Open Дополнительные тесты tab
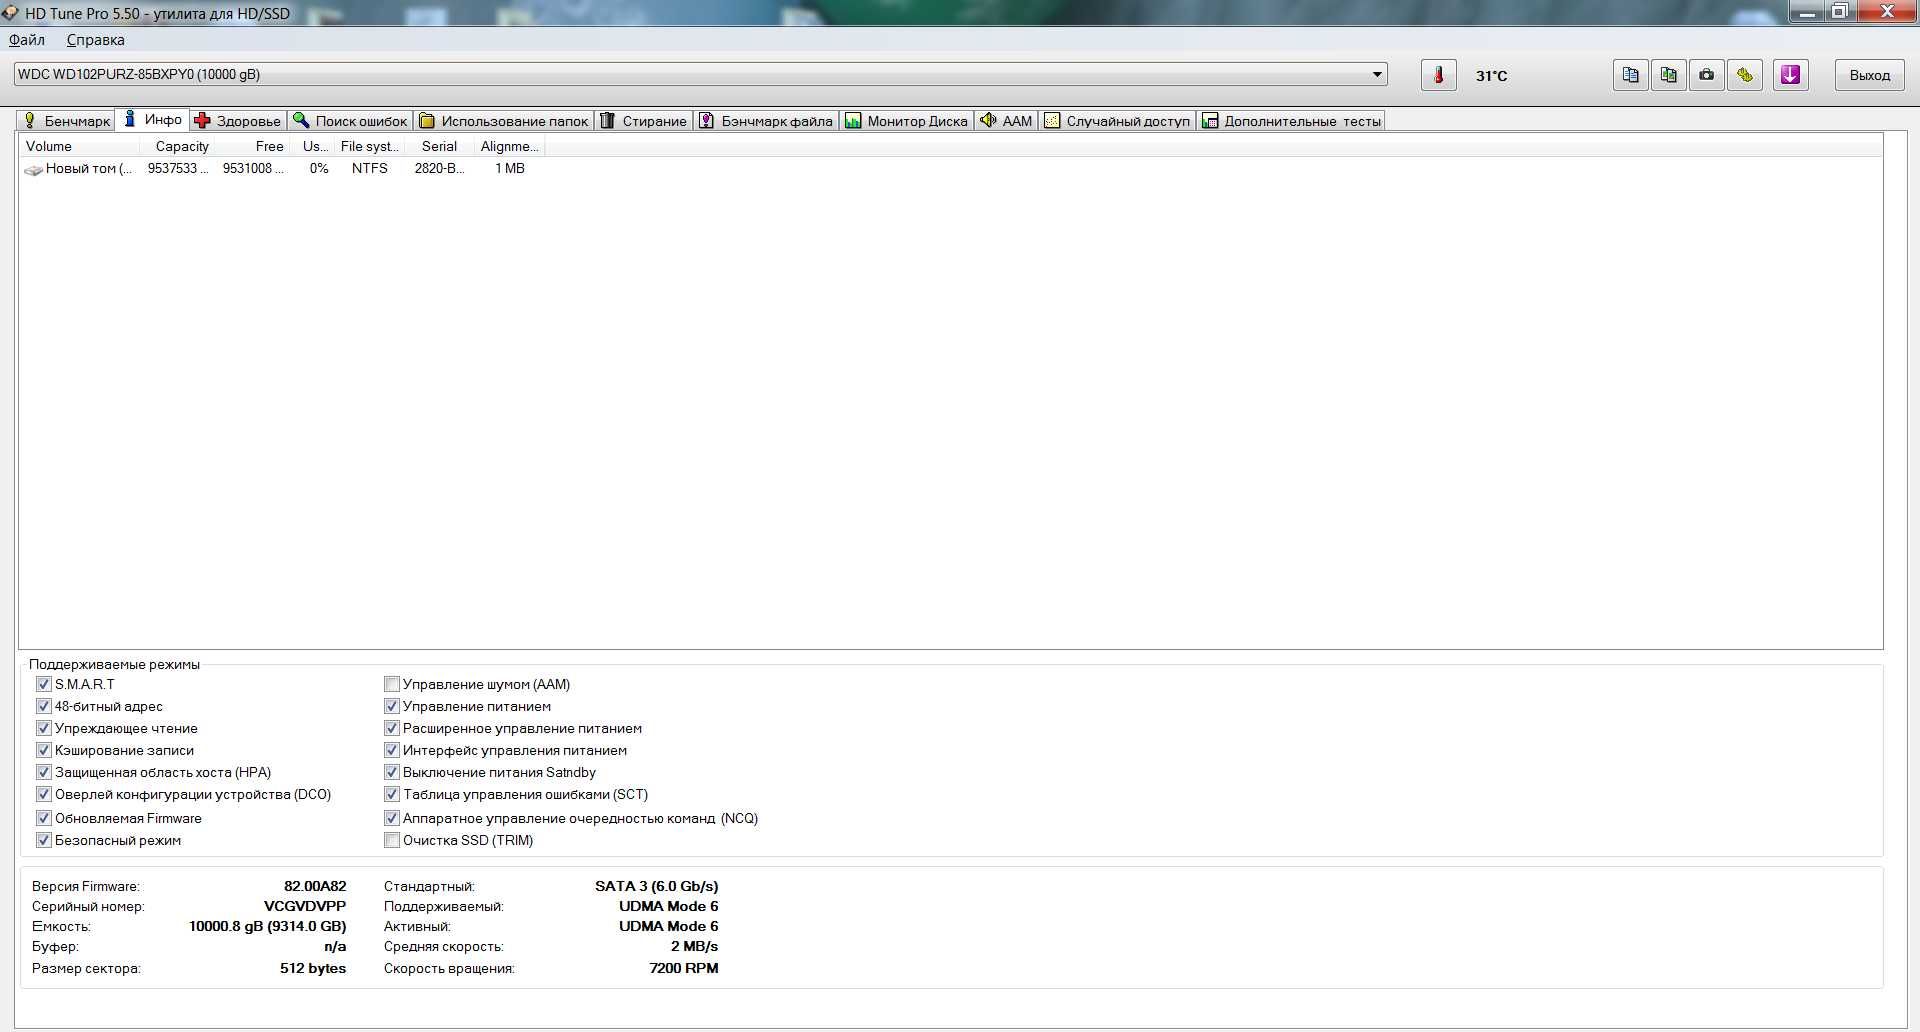The image size is (1920, 1032). pyautogui.click(x=1292, y=121)
